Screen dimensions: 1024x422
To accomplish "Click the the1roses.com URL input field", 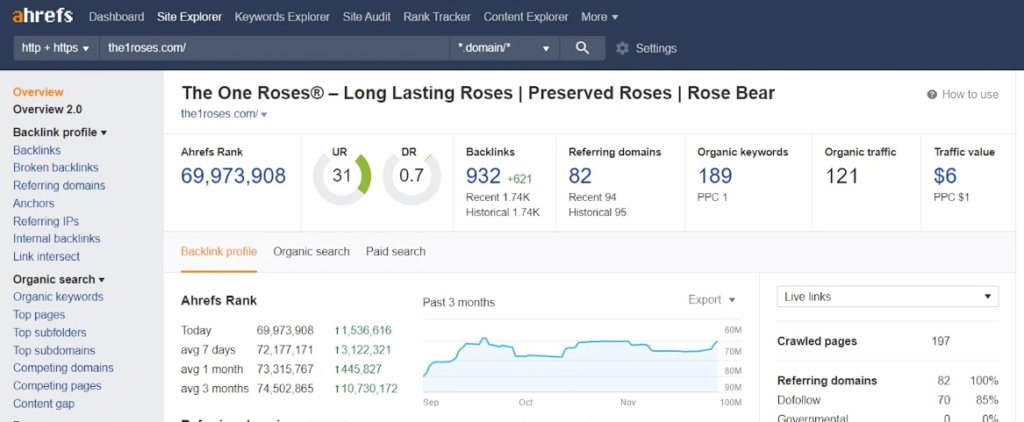I will tap(273, 48).
